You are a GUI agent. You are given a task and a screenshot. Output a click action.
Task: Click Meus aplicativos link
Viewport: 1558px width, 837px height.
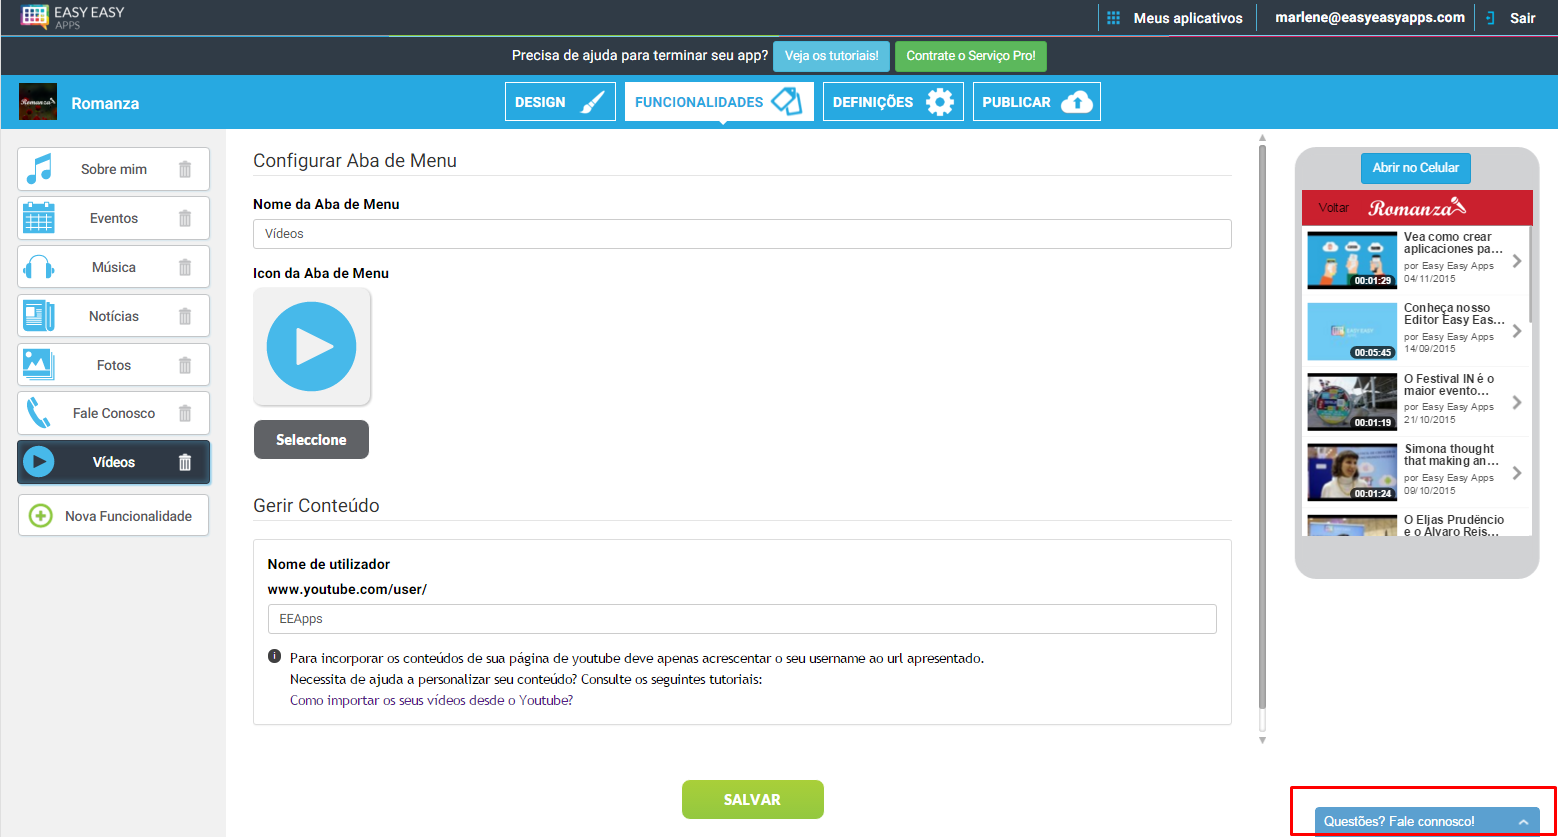(x=1188, y=18)
